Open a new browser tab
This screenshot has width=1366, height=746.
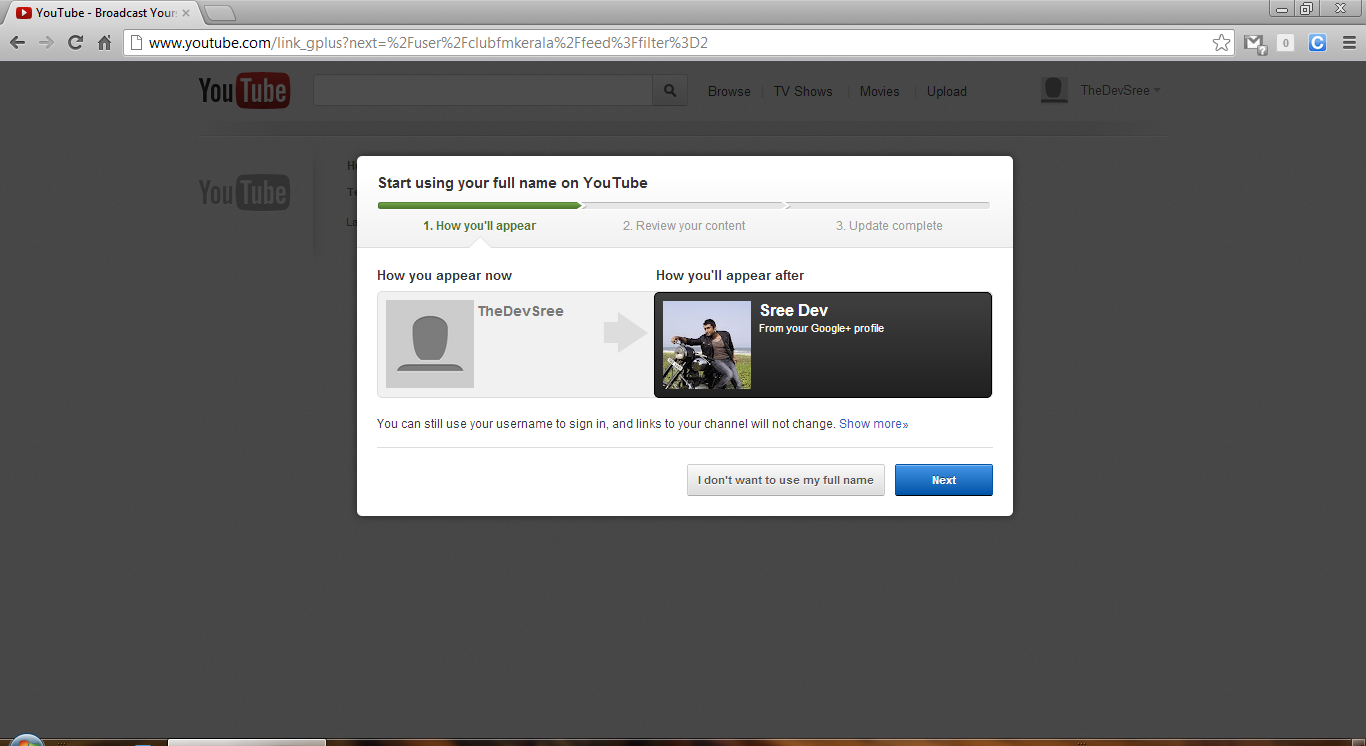point(219,13)
